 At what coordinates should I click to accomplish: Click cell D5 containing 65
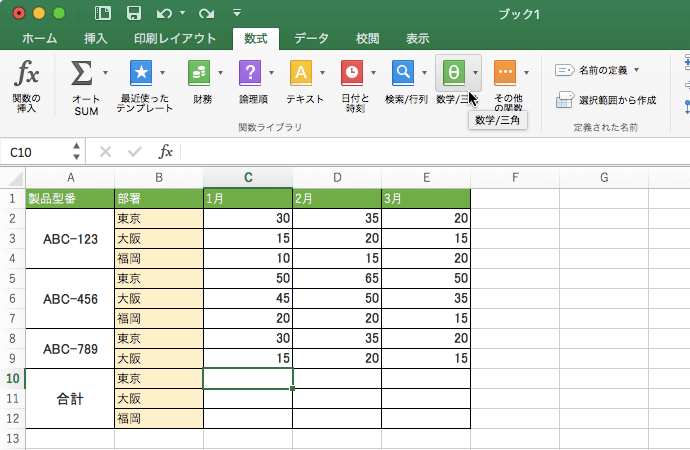[337, 278]
